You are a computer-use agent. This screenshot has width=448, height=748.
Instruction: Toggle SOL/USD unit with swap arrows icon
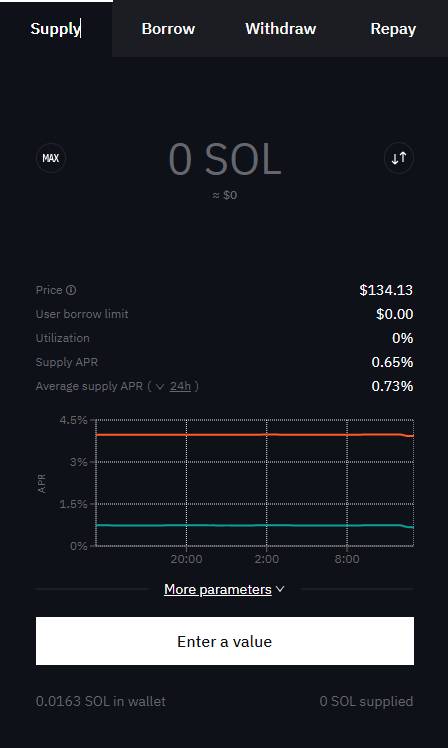pos(399,158)
